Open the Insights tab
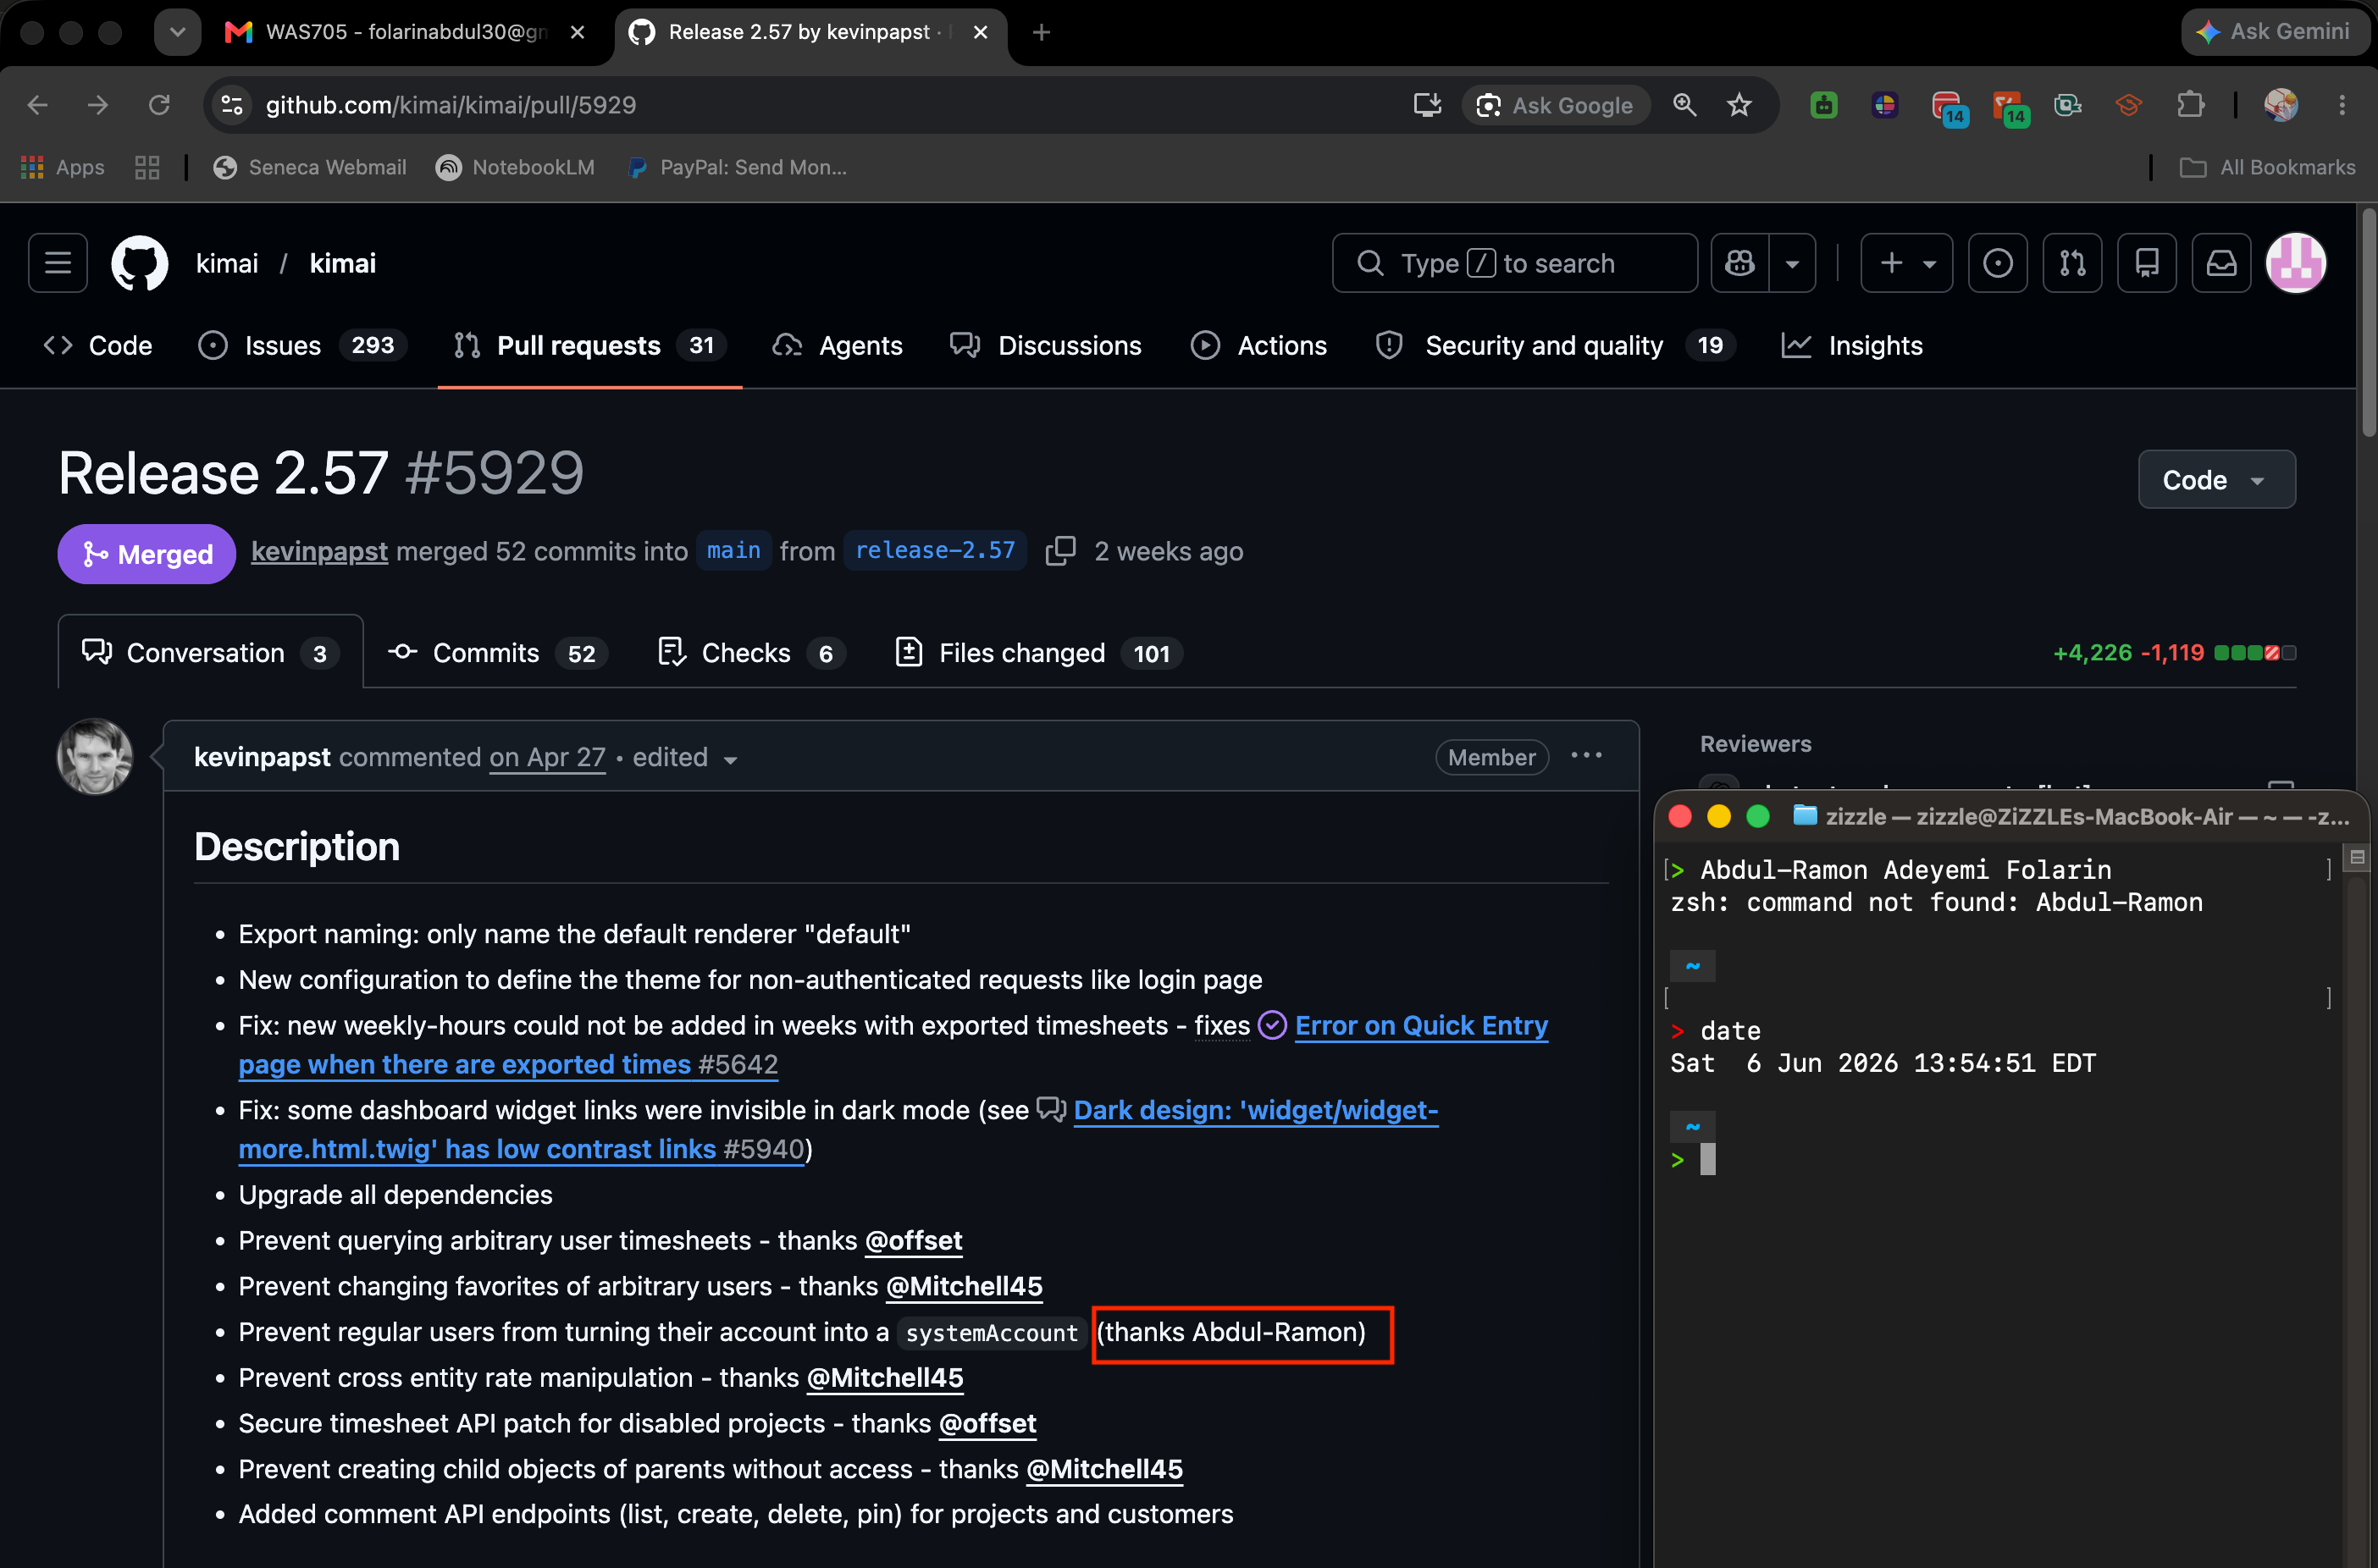The height and width of the screenshot is (1568, 2378). click(x=1852, y=345)
